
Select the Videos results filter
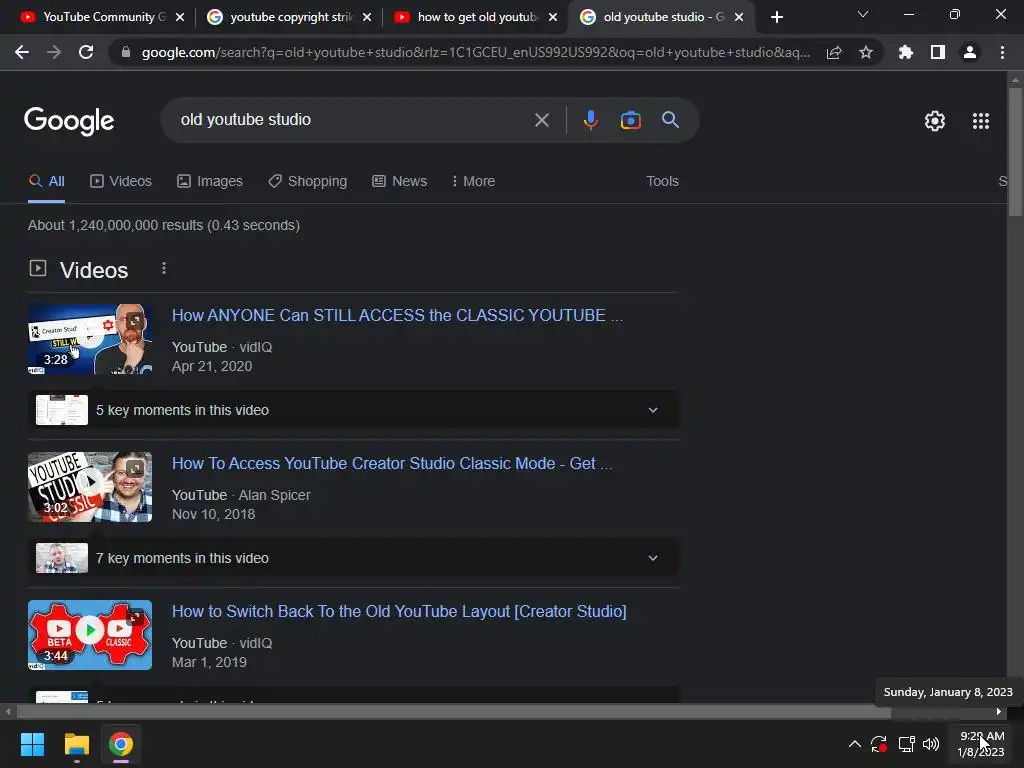[x=121, y=181]
